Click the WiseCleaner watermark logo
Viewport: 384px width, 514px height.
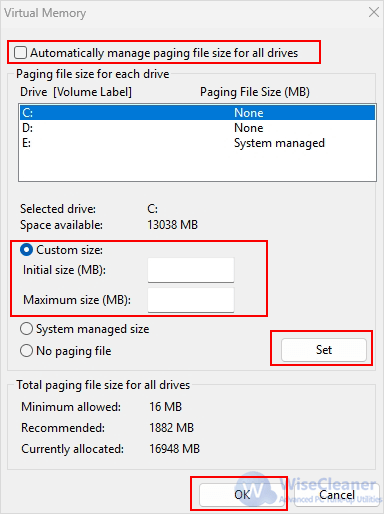pyautogui.click(x=255, y=487)
